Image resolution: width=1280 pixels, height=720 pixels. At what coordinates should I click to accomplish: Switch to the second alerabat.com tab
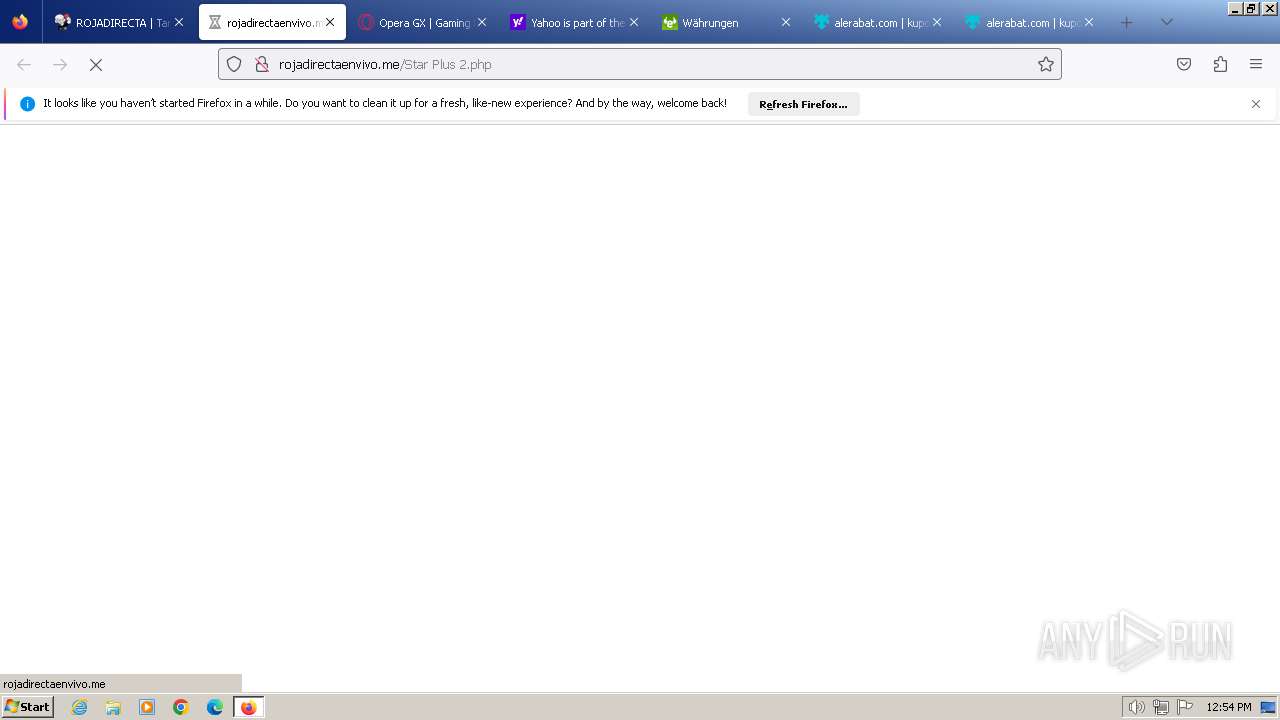(x=1030, y=22)
